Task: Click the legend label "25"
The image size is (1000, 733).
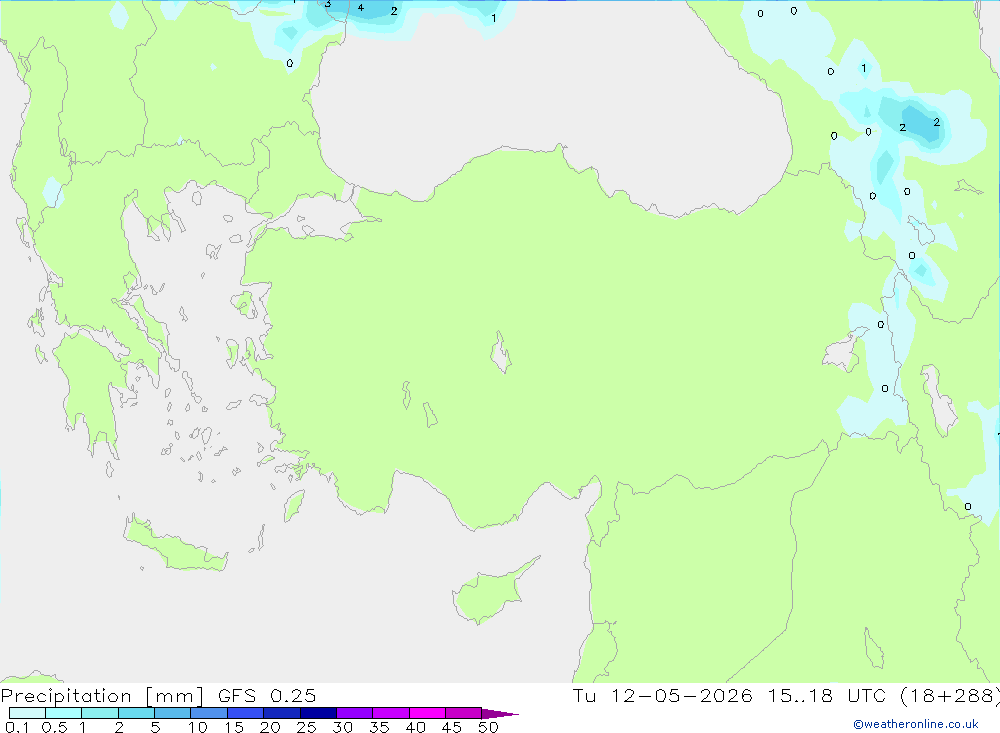Action: [x=306, y=727]
